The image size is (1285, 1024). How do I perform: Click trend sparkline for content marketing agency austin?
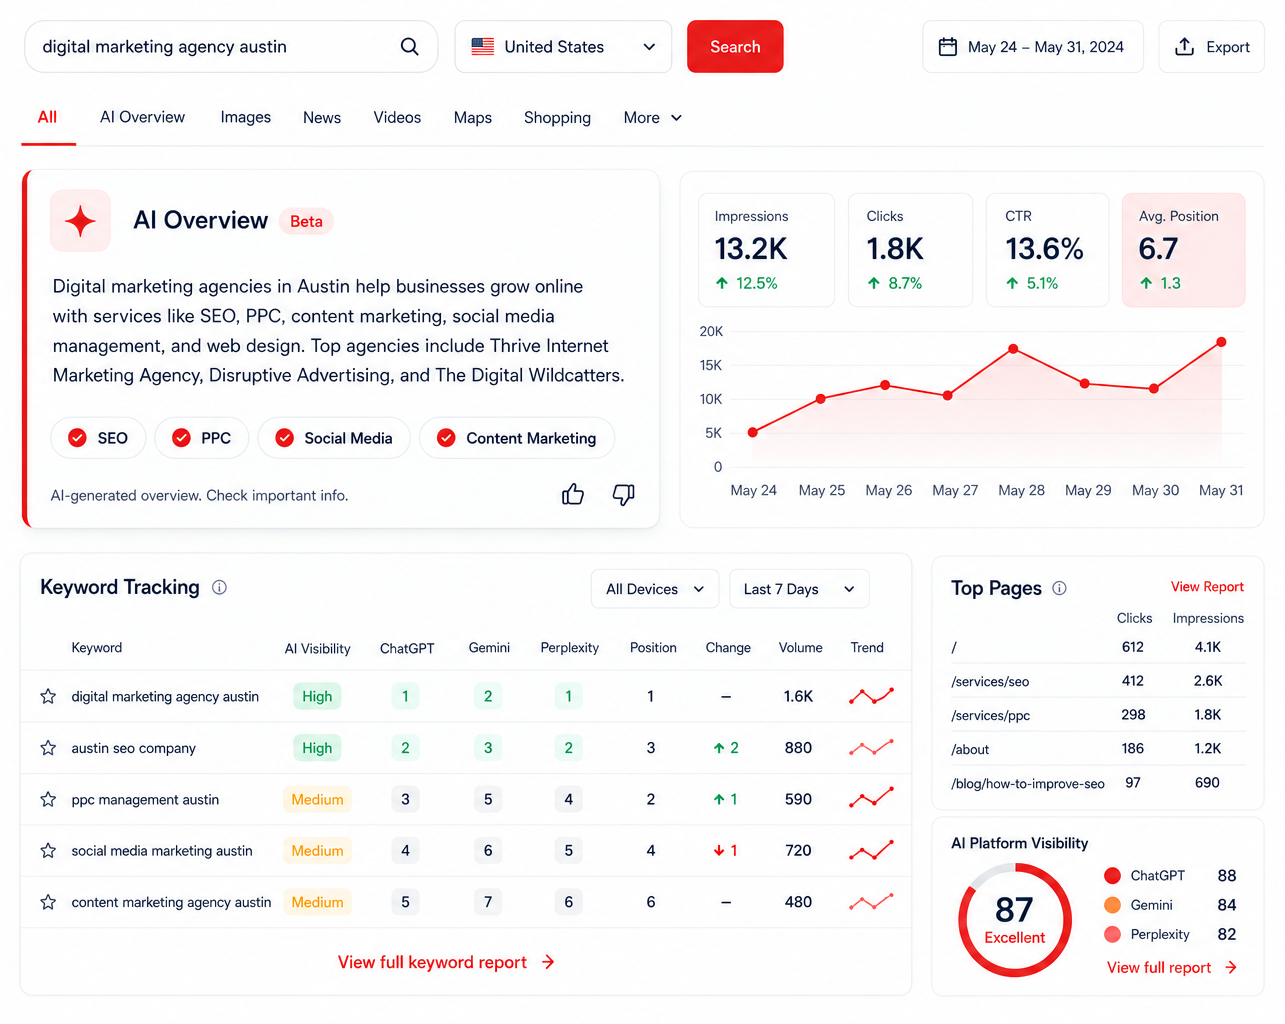pos(871,902)
